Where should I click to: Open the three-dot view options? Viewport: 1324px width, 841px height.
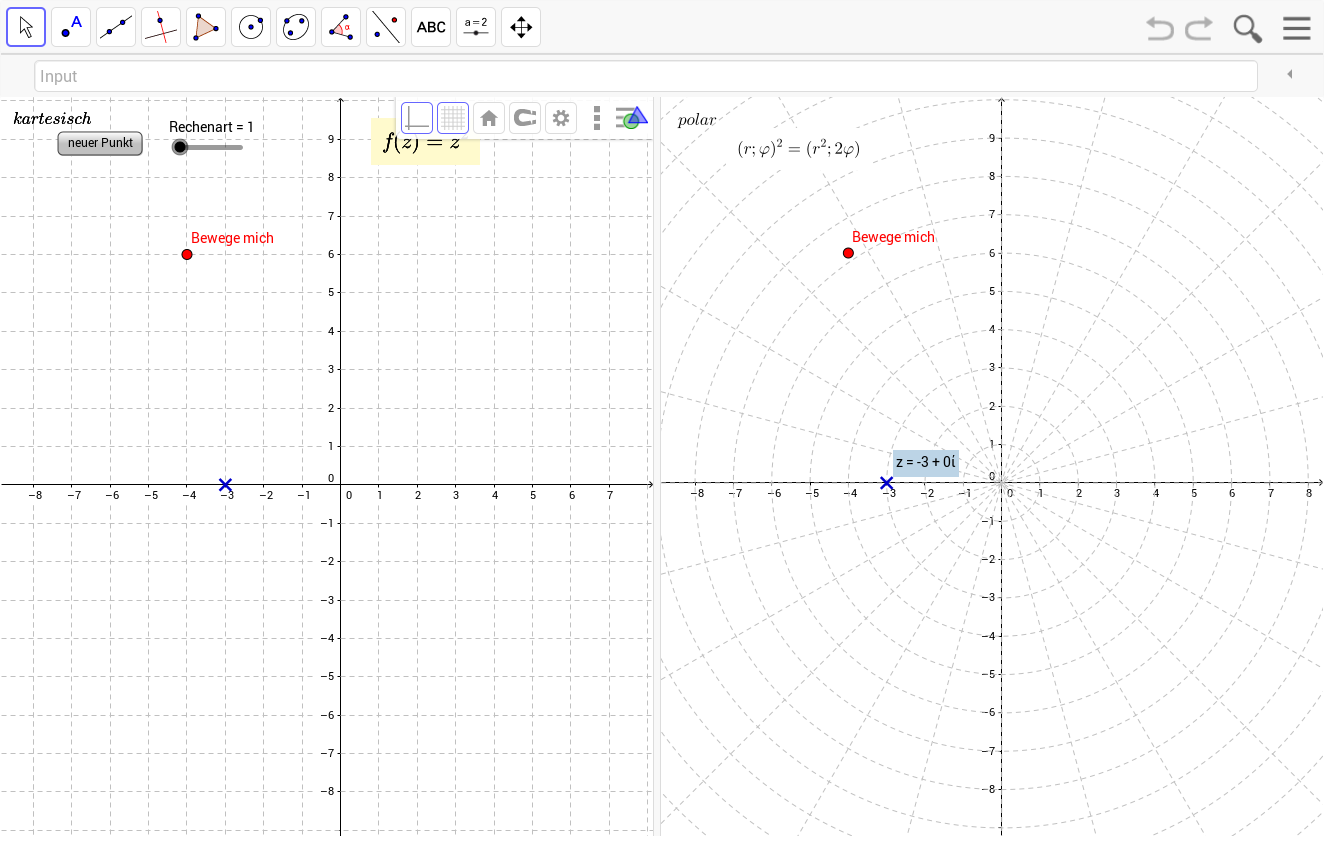click(x=597, y=118)
